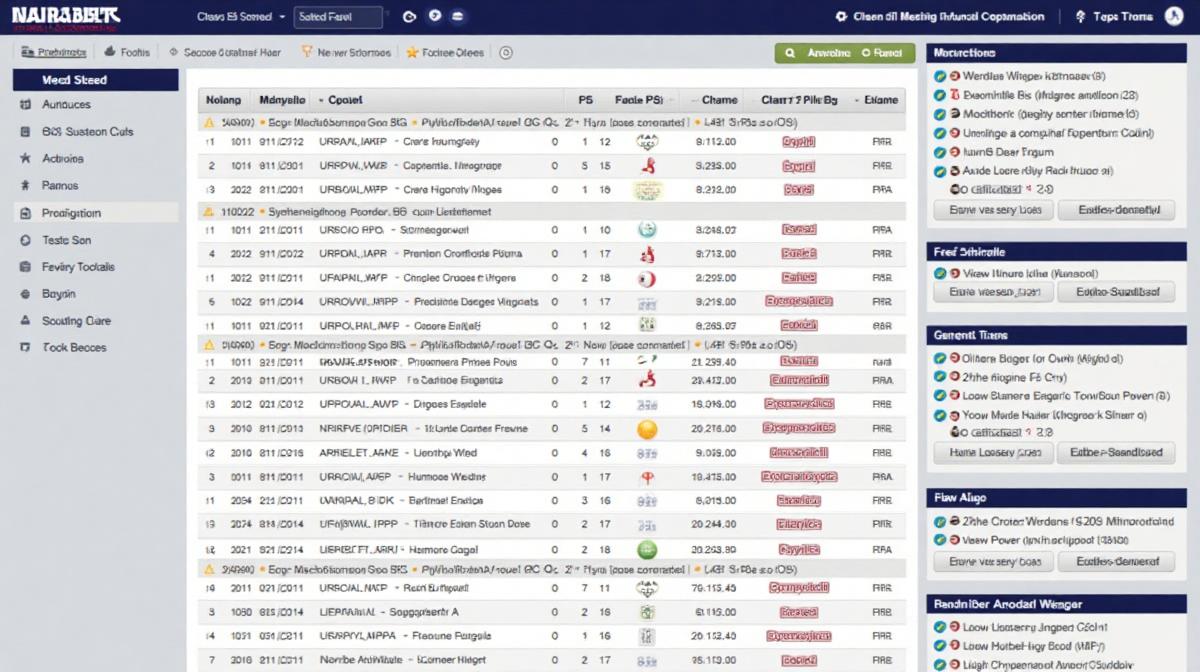Image resolution: width=1200 pixels, height=672 pixels.
Task: Click the Teste Son sidebar icon
Action: [24, 240]
